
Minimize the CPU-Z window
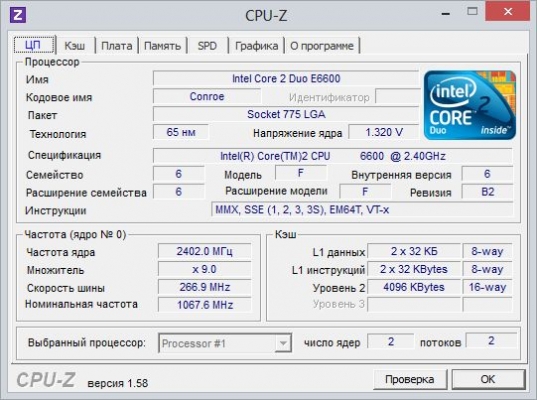pyautogui.click(x=446, y=13)
